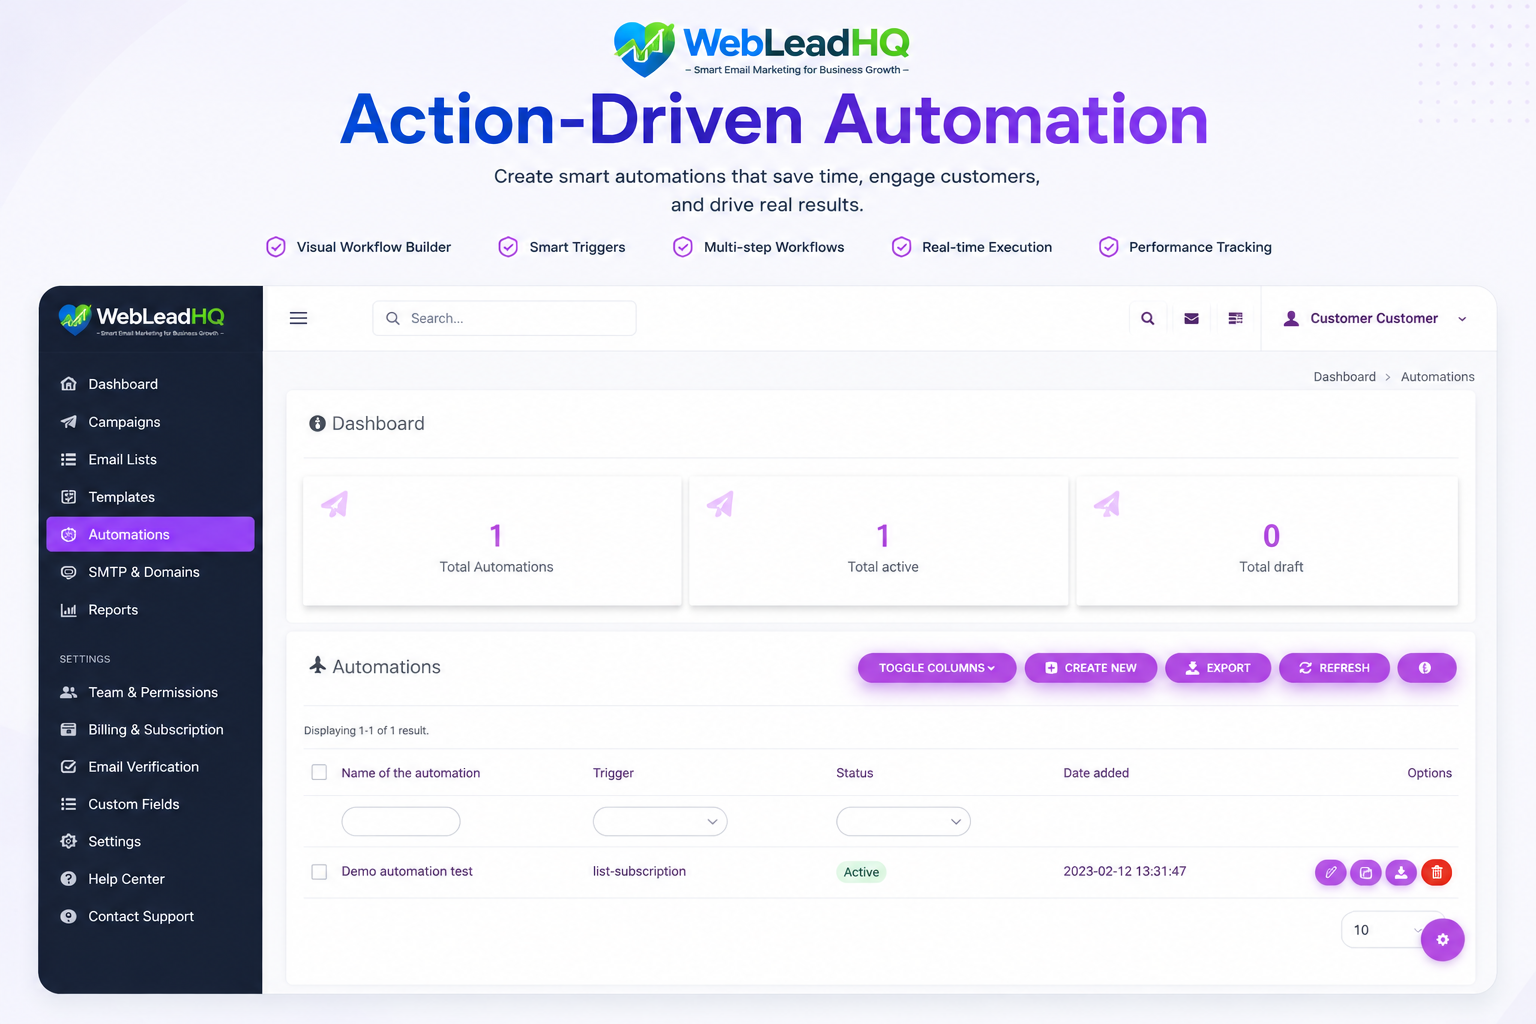Click the Create New button
This screenshot has width=1536, height=1024.
(x=1091, y=668)
